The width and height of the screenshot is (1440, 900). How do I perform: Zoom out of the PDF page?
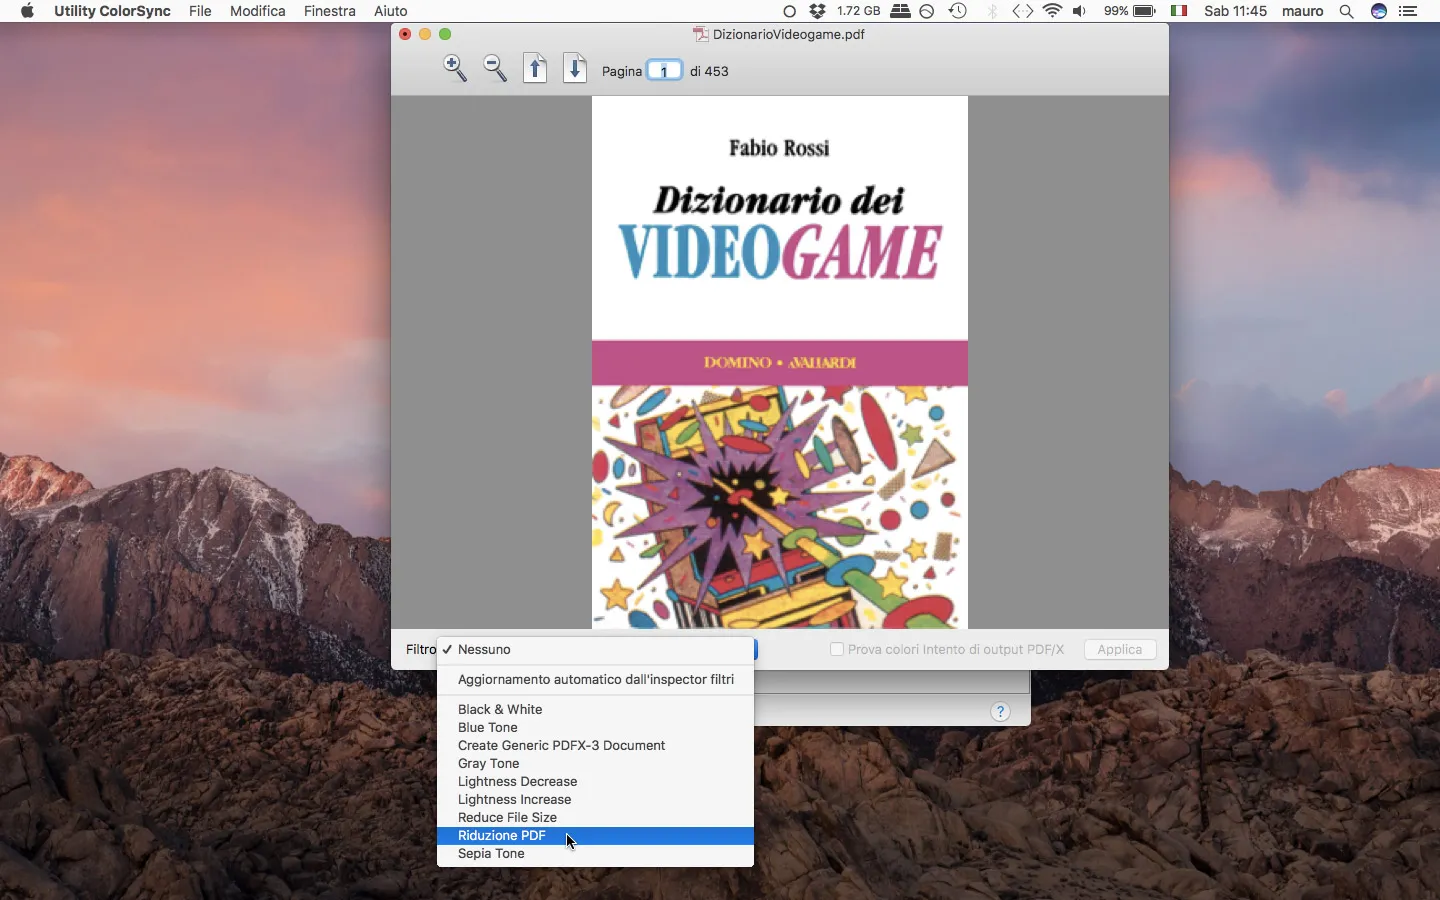[495, 69]
